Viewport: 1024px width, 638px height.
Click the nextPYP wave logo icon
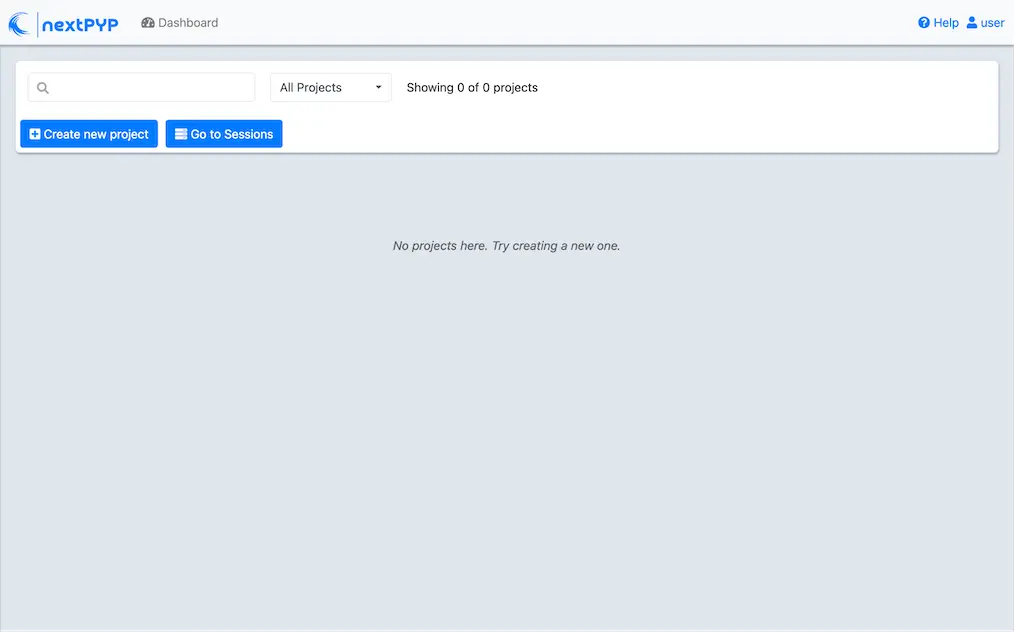click(19, 23)
